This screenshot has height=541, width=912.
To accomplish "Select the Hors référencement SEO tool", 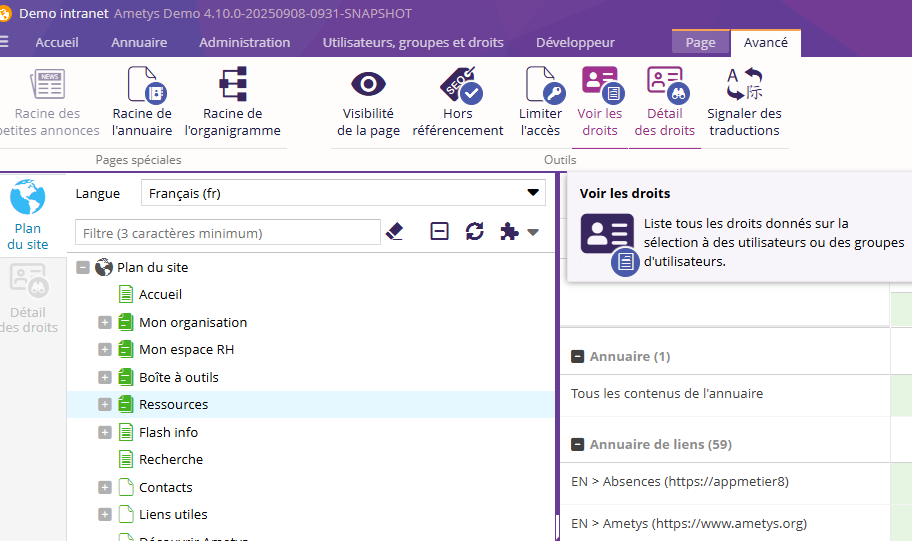I will (458, 86).
